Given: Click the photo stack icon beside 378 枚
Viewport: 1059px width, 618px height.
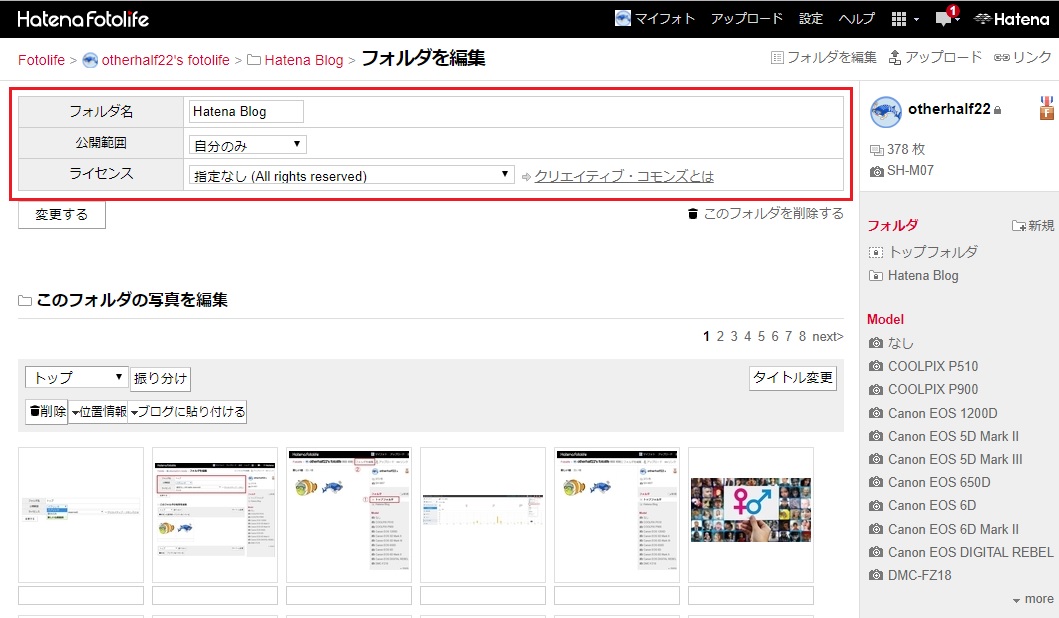Looking at the screenshot, I should tap(877, 150).
